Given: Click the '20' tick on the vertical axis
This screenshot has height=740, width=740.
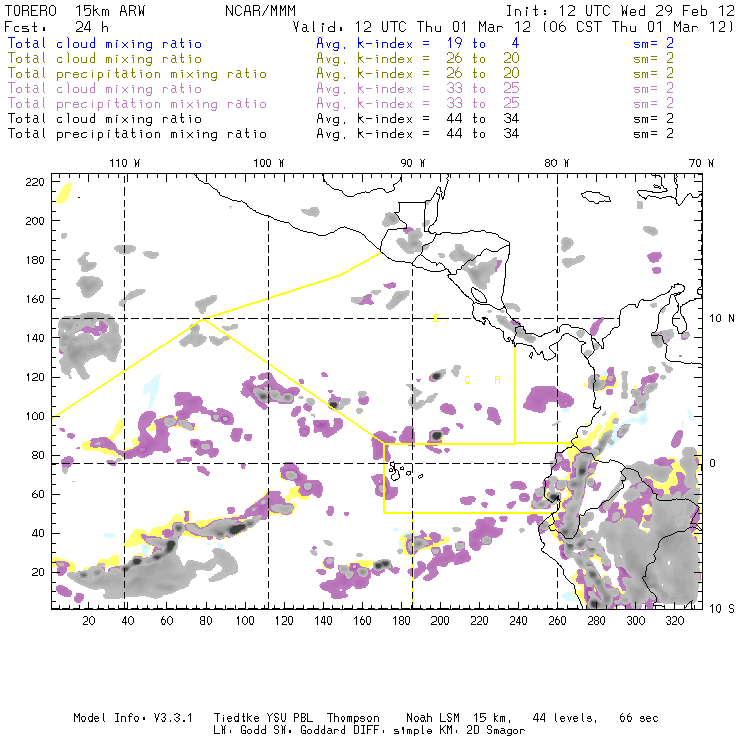Looking at the screenshot, I should pos(38,572).
